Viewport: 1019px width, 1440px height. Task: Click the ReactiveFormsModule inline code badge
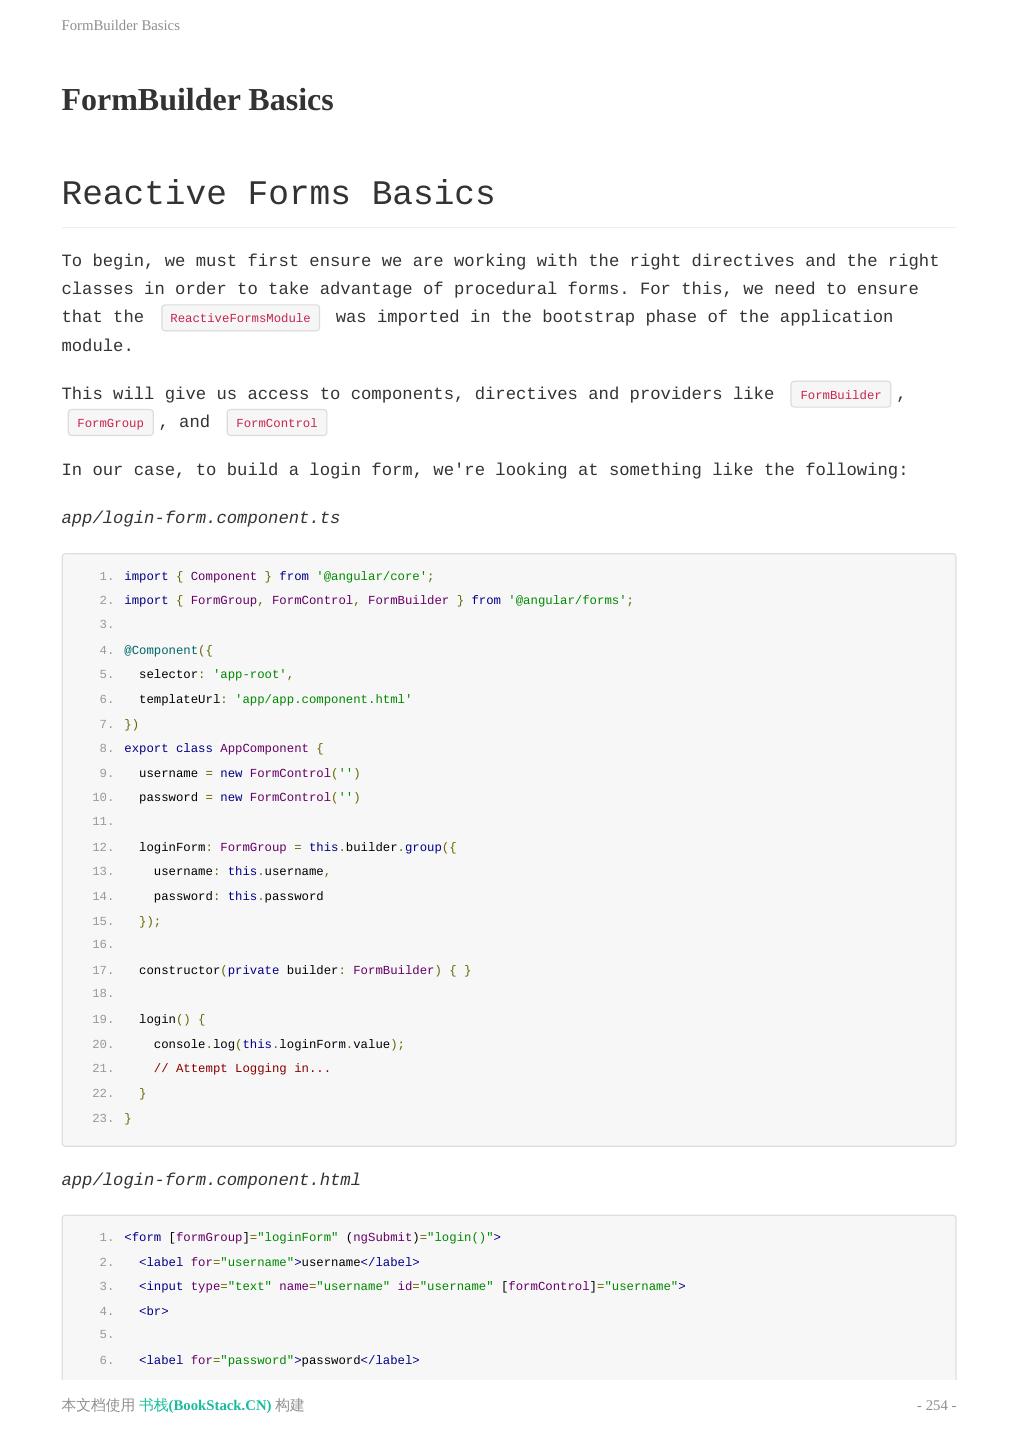click(x=240, y=318)
